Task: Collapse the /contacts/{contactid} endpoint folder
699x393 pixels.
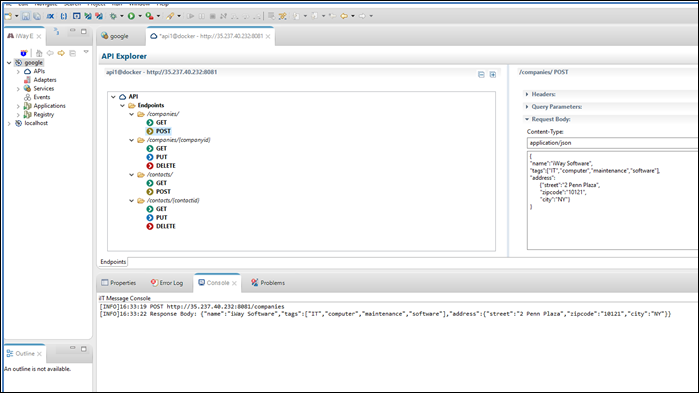Action: pyautogui.click(x=132, y=201)
